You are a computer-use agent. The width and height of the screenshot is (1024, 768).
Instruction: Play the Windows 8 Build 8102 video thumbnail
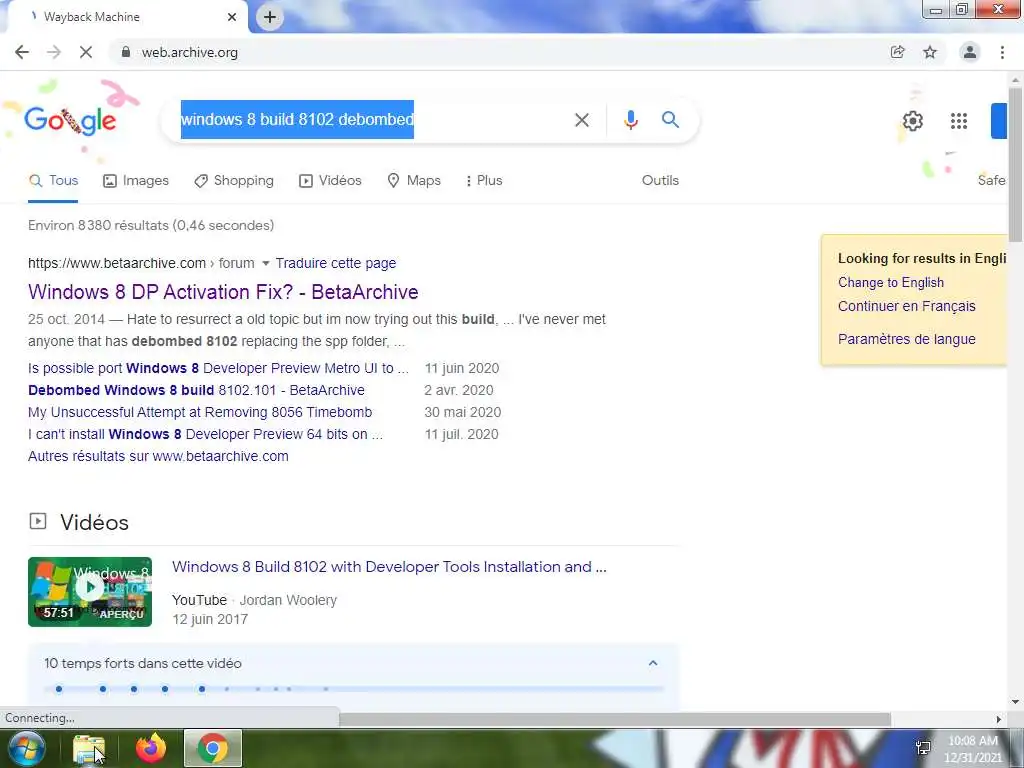90,592
